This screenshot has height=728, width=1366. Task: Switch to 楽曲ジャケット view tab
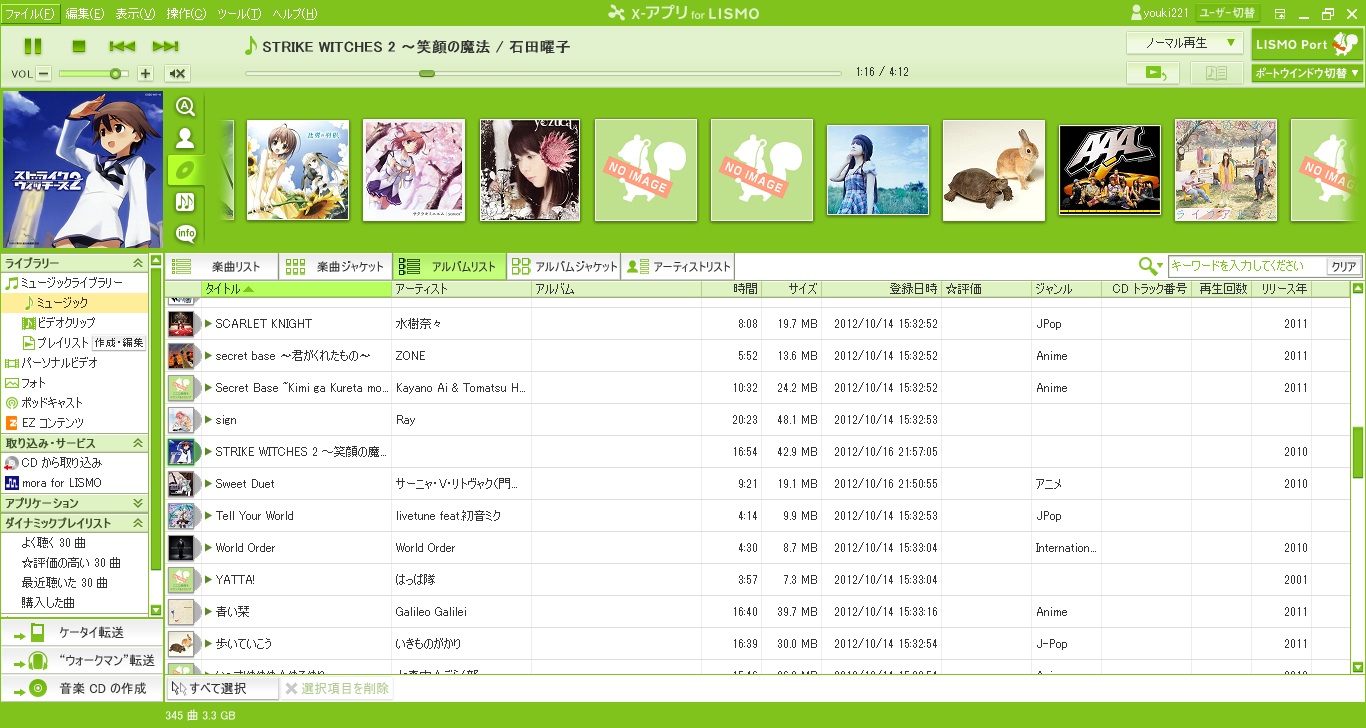336,267
